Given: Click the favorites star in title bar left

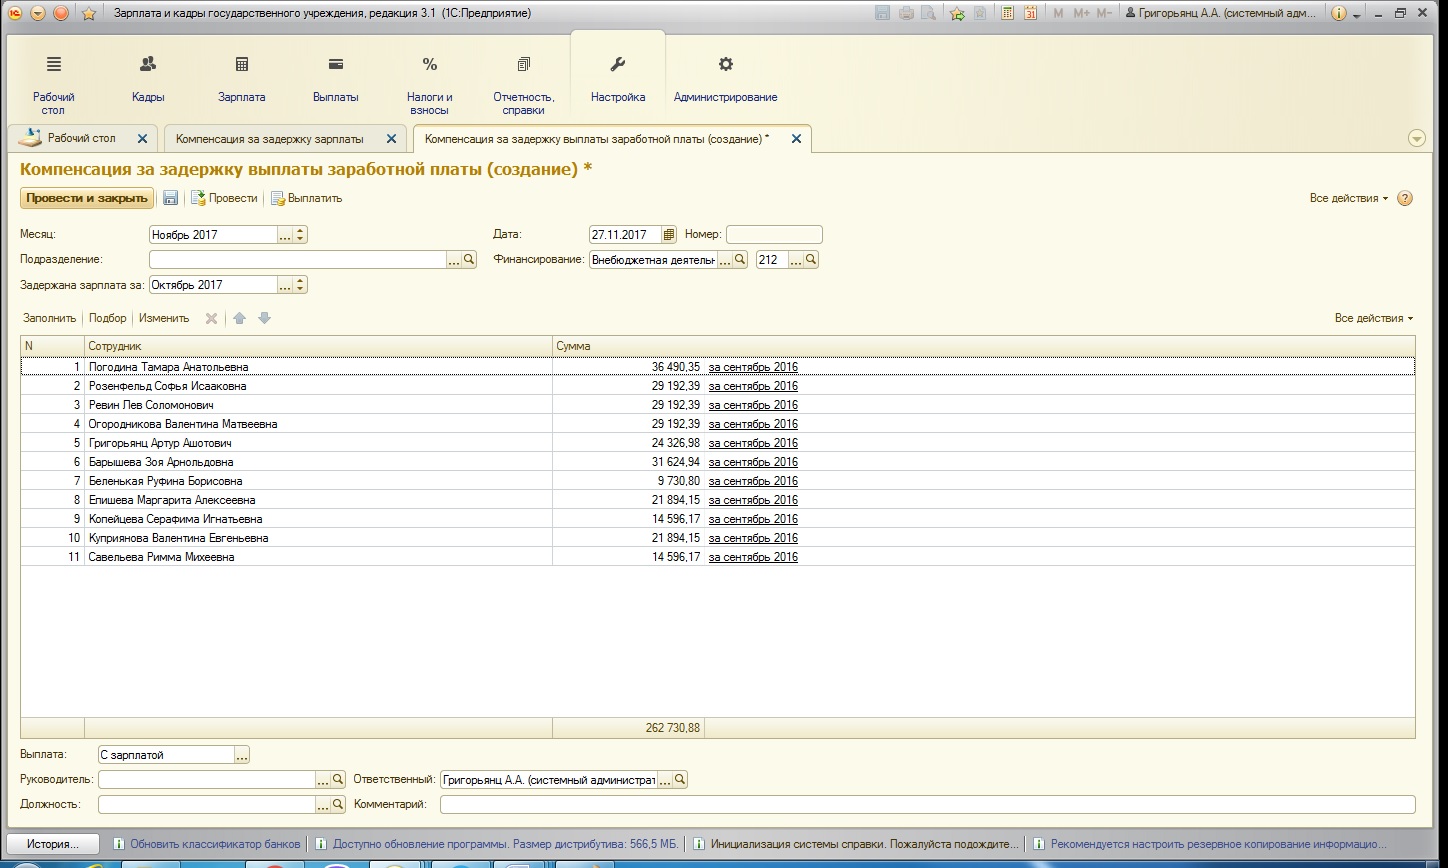Looking at the screenshot, I should coord(89,13).
